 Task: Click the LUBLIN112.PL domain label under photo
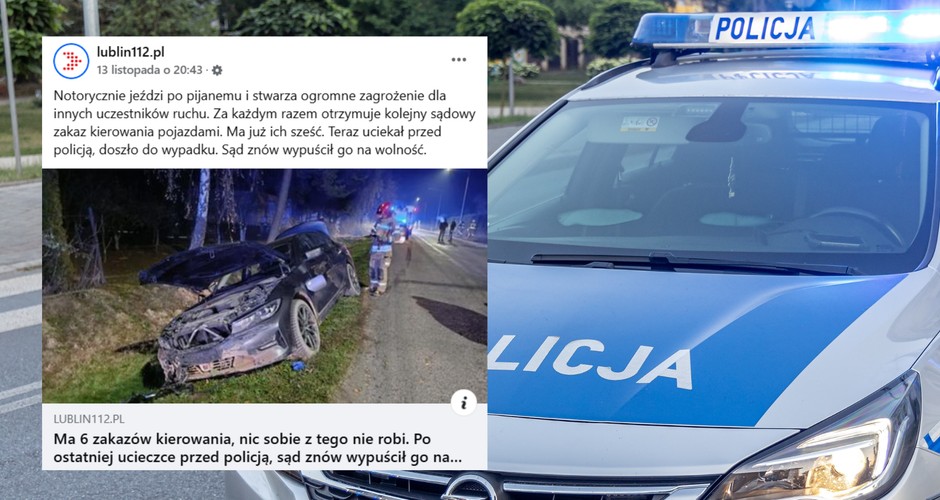click(x=89, y=419)
